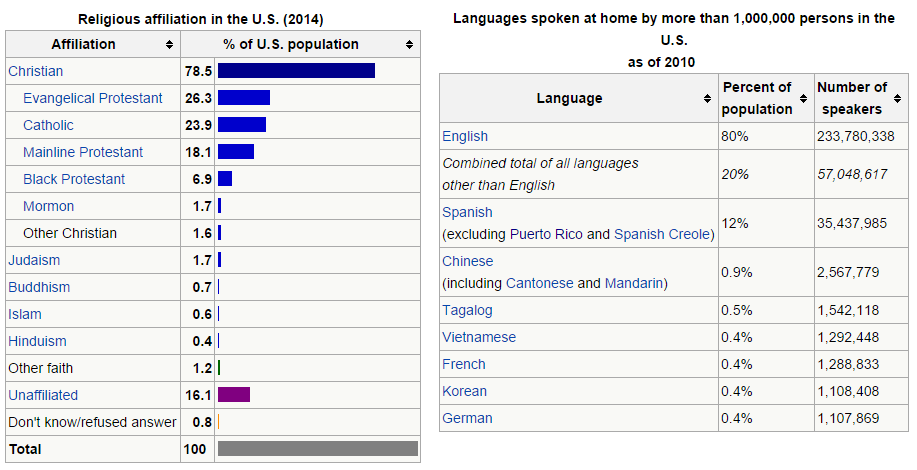This screenshot has width=917, height=470.
Task: Sort religion table by Affiliation column arrows
Action: 169,45
